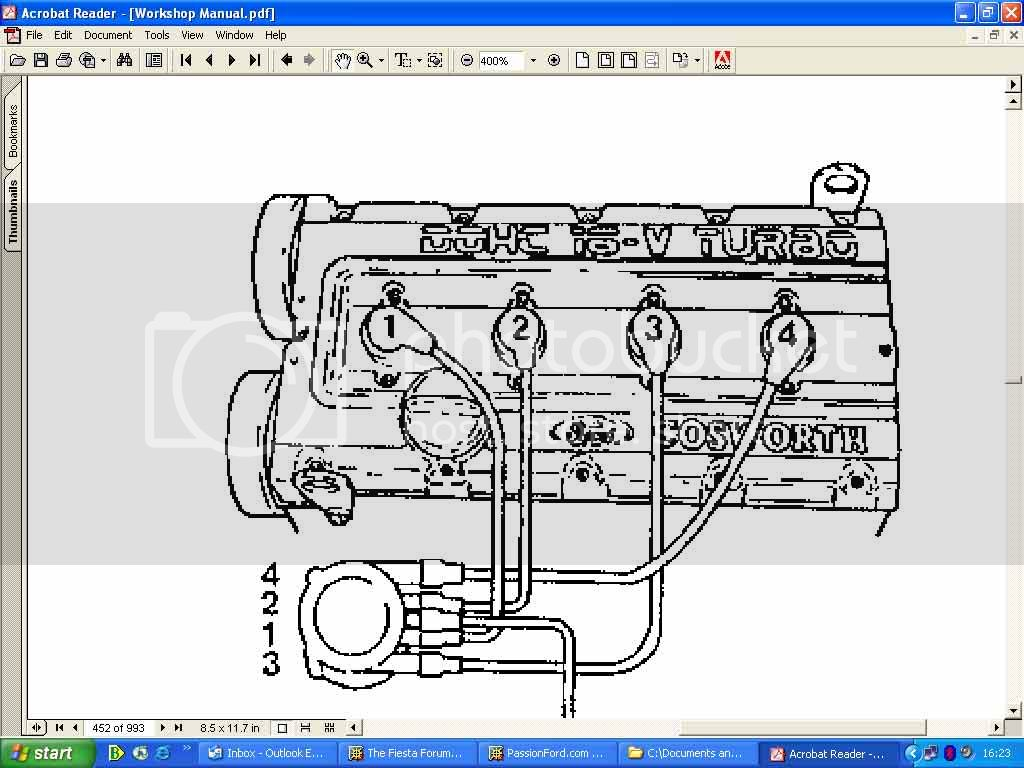This screenshot has height=768, width=1024.
Task: Go to first page via toolbar
Action: (186, 60)
